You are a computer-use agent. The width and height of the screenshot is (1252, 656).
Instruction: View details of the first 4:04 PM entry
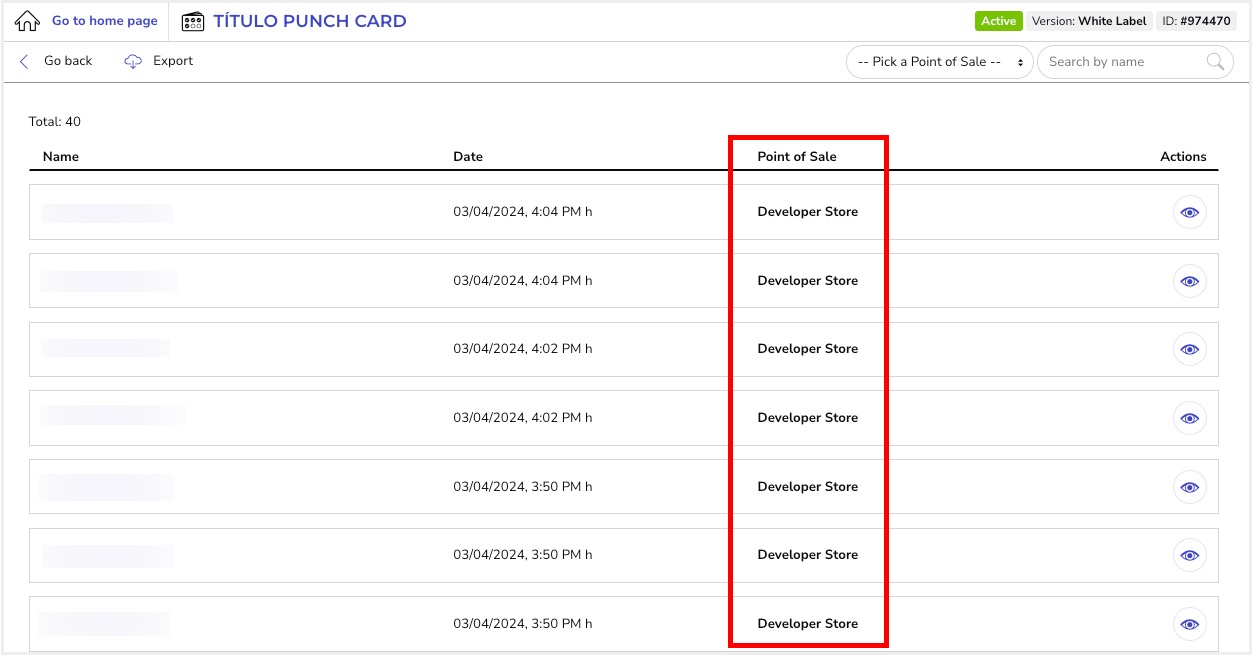point(1189,212)
